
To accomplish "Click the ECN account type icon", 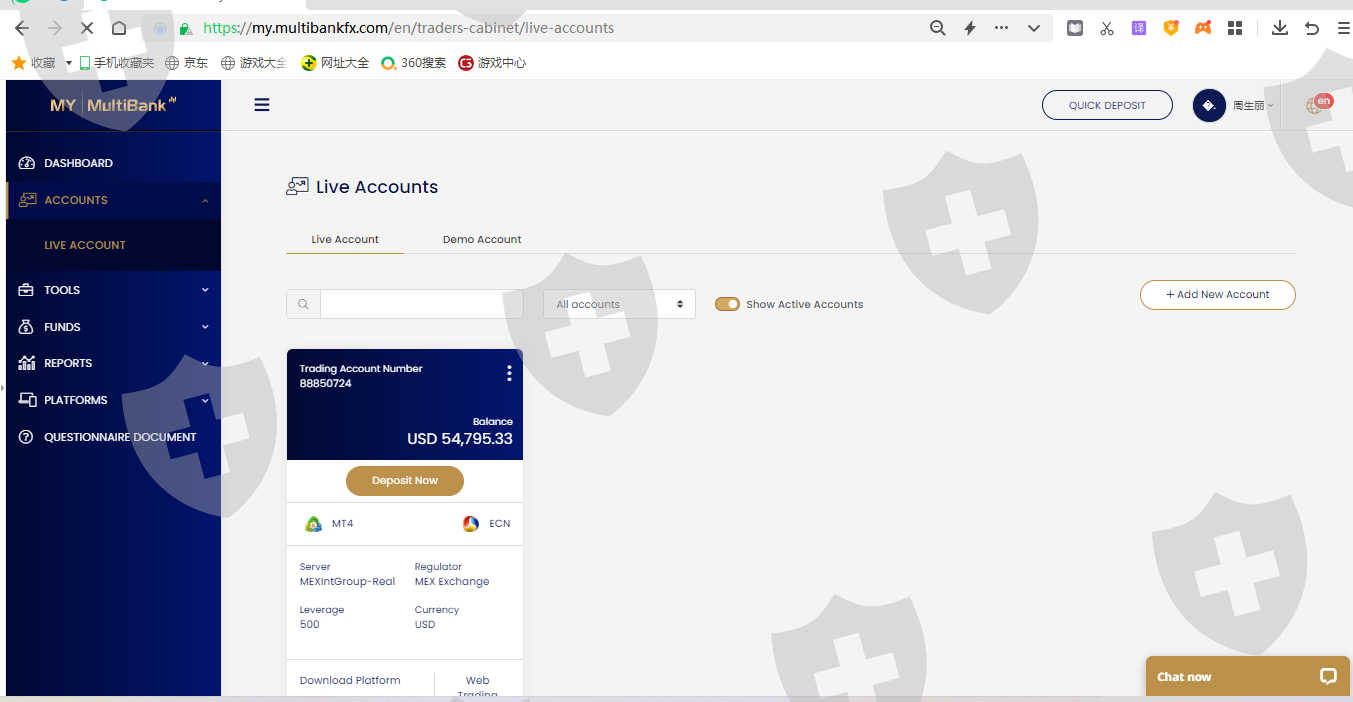I will click(471, 523).
